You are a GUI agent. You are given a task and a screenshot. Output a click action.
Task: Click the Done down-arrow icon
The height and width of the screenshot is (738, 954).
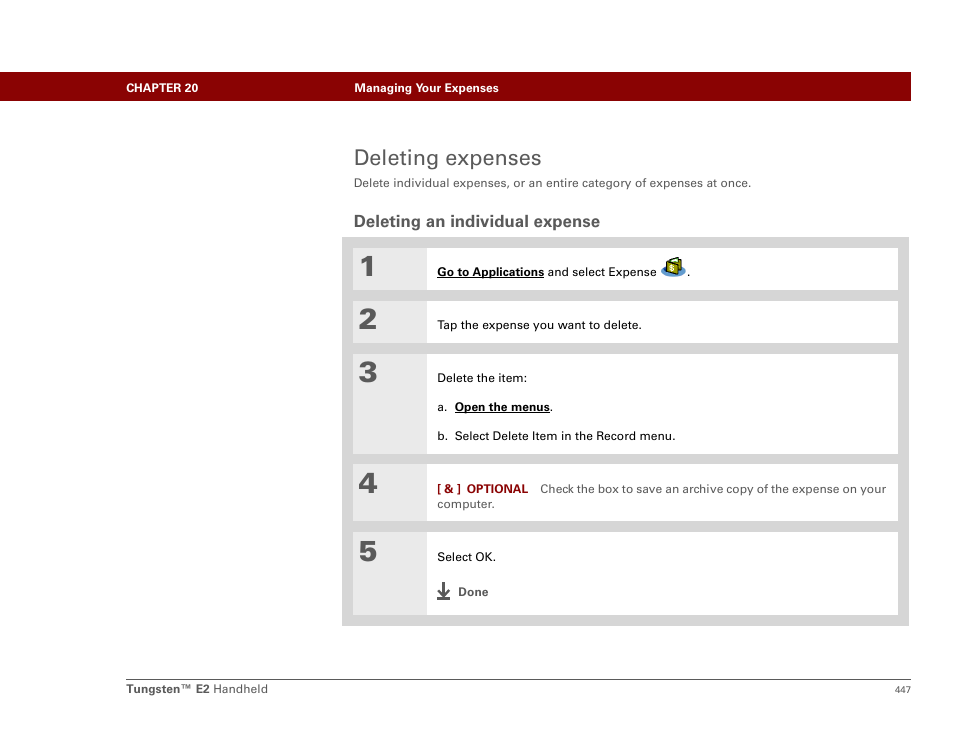pyautogui.click(x=444, y=591)
